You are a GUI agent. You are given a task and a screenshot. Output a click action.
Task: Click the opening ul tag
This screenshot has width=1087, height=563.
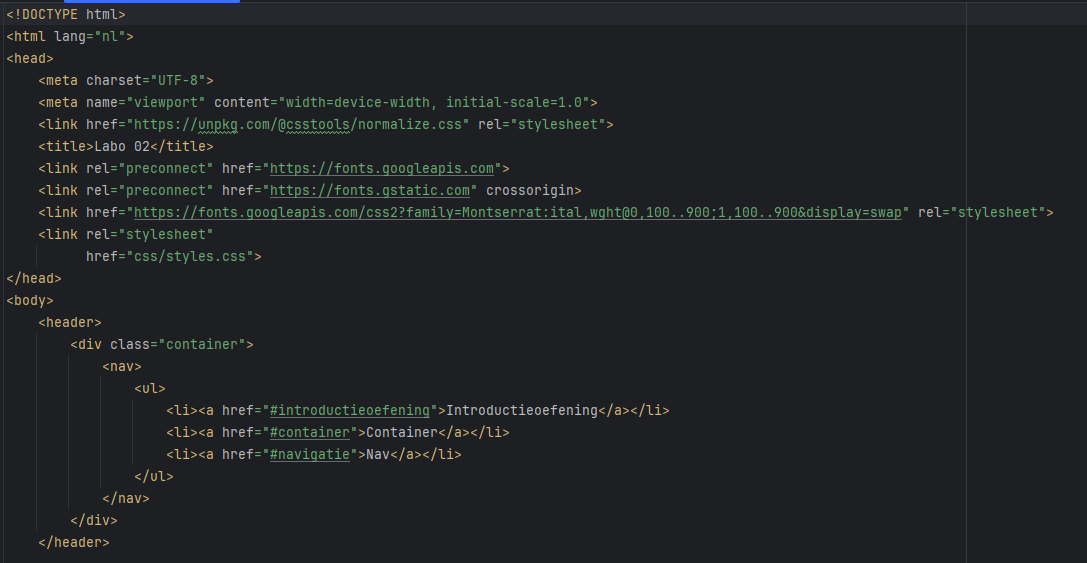150,389
